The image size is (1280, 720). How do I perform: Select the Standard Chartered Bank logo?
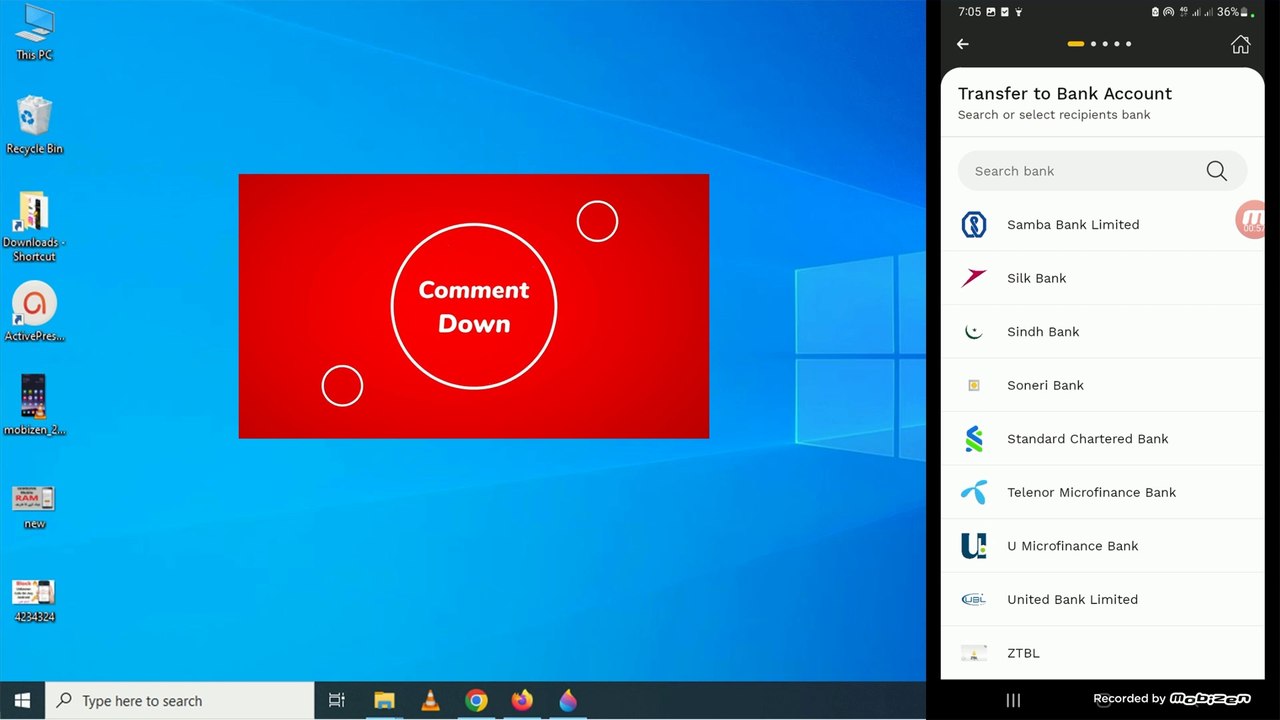(974, 439)
